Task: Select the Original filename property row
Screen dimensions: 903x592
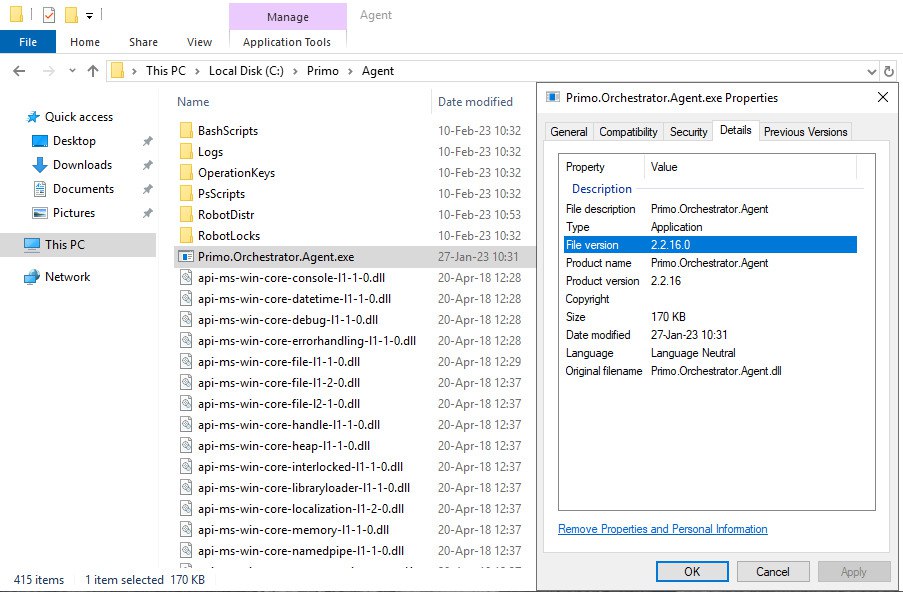Action: [x=710, y=371]
